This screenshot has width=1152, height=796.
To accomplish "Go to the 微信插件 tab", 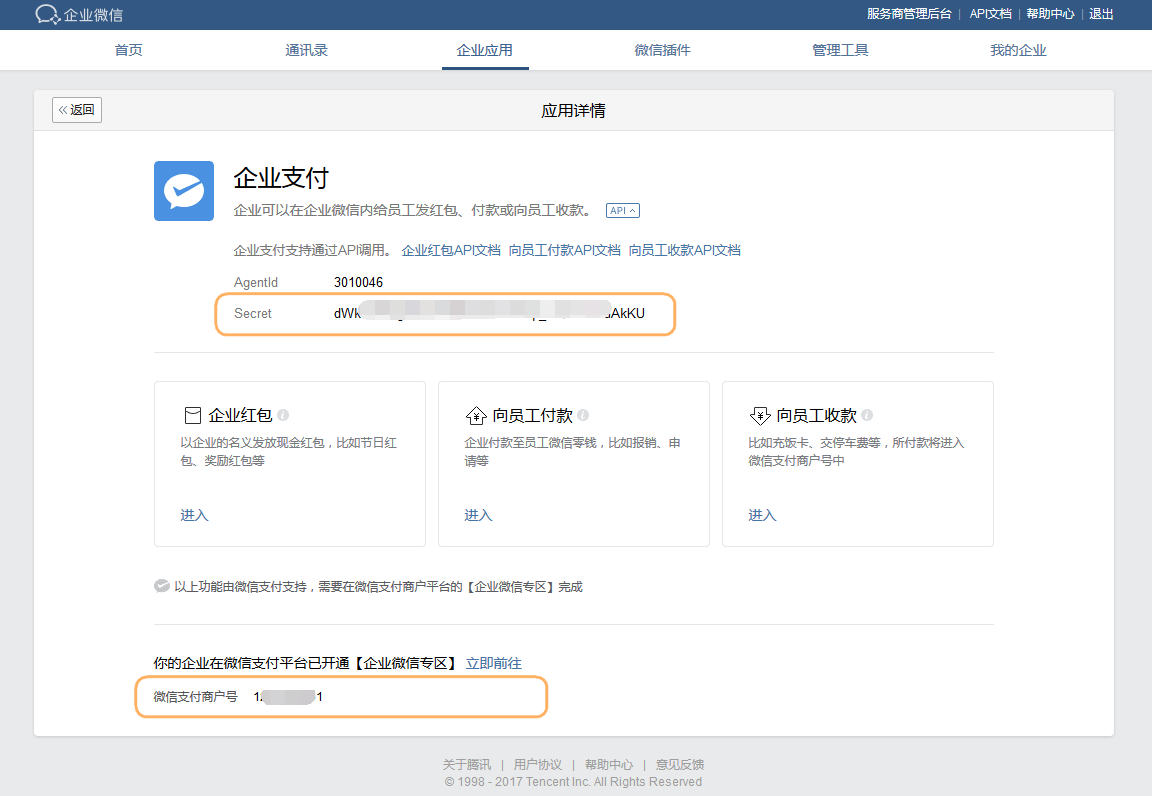I will pyautogui.click(x=663, y=50).
